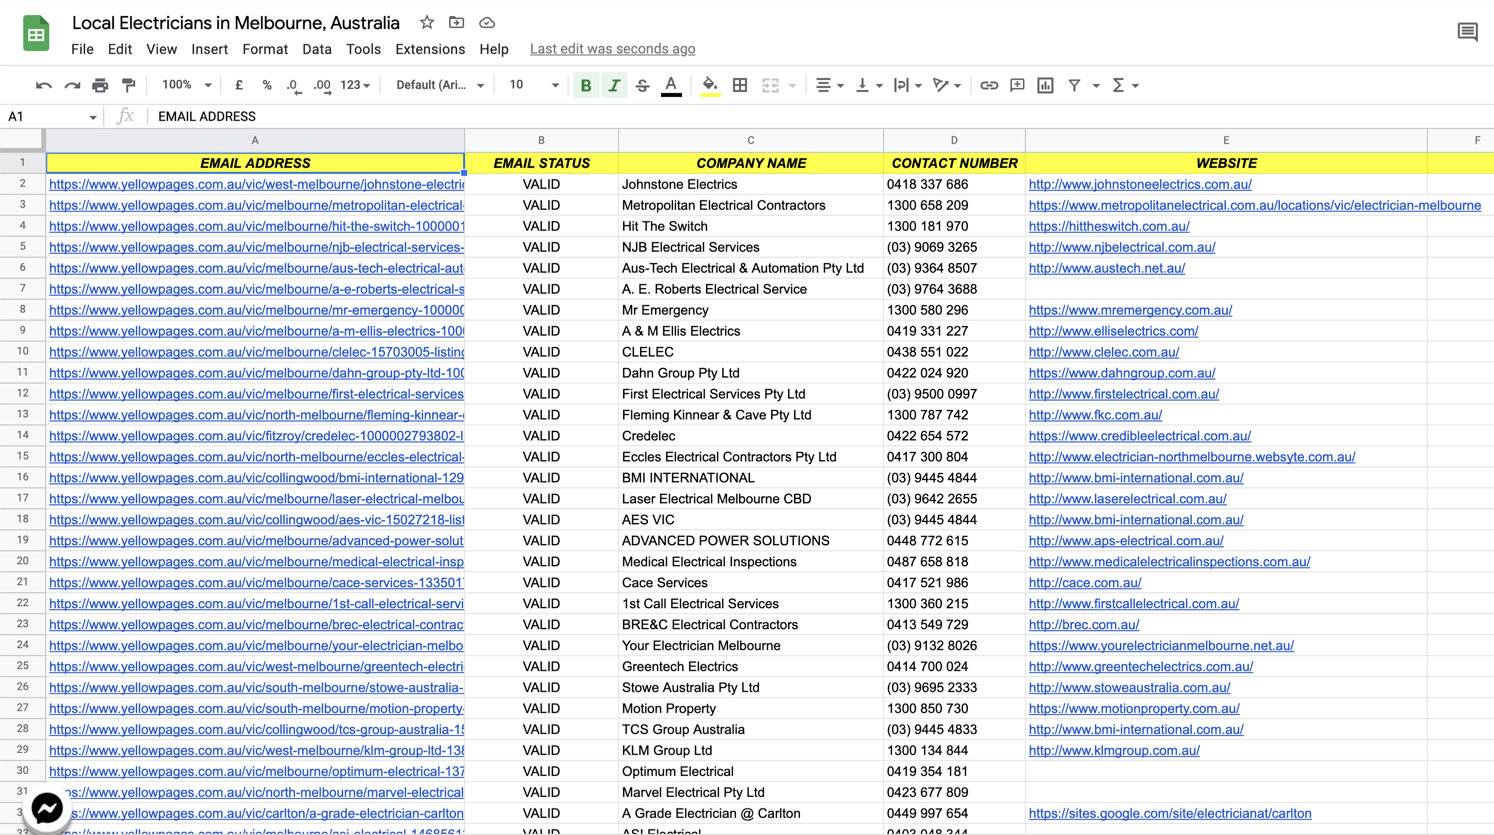Select column C header
This screenshot has height=835, width=1494.
(x=751, y=140)
